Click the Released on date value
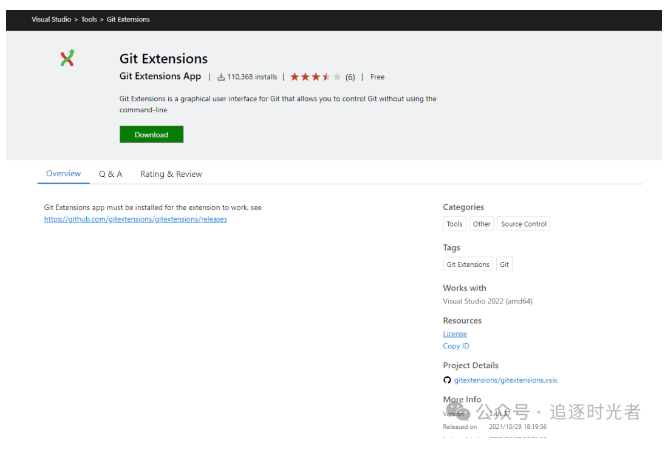666x457 pixels. [518, 426]
